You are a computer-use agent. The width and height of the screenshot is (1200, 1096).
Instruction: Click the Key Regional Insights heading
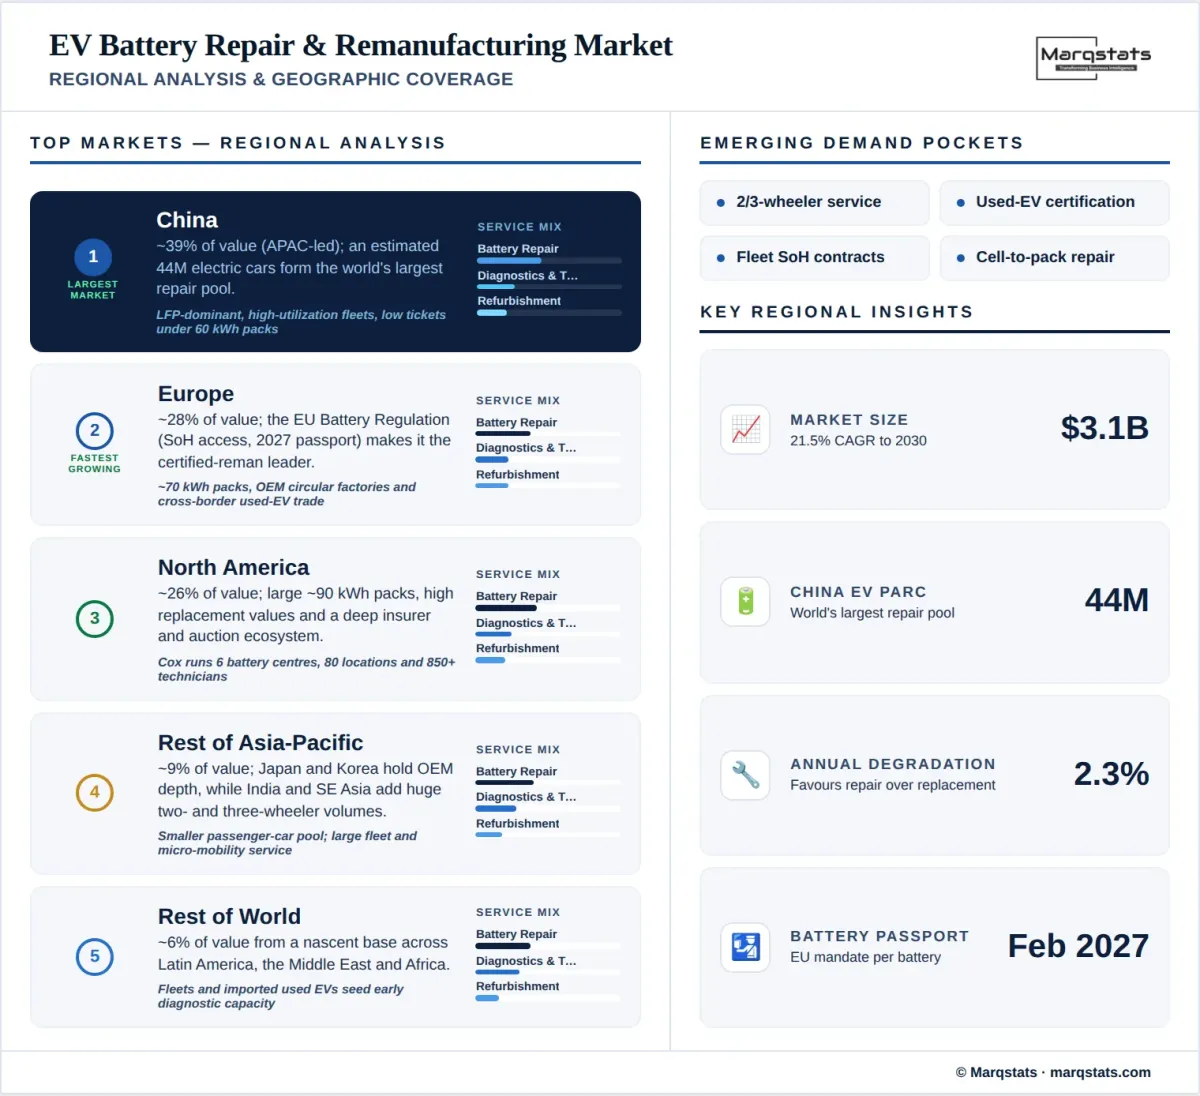click(x=837, y=312)
